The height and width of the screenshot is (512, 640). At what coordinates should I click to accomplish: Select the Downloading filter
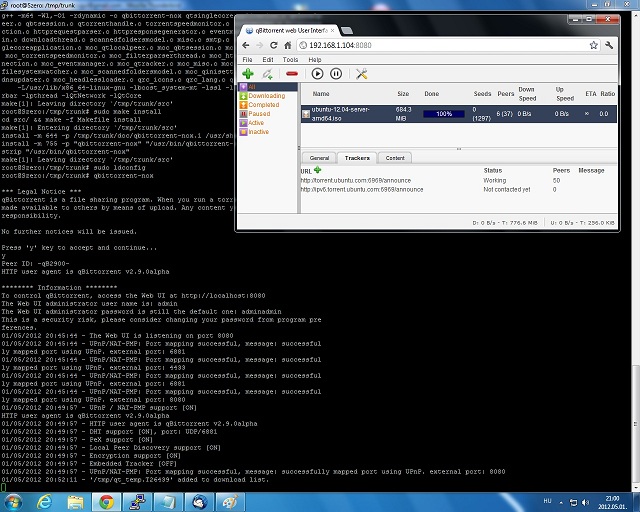tap(262, 96)
